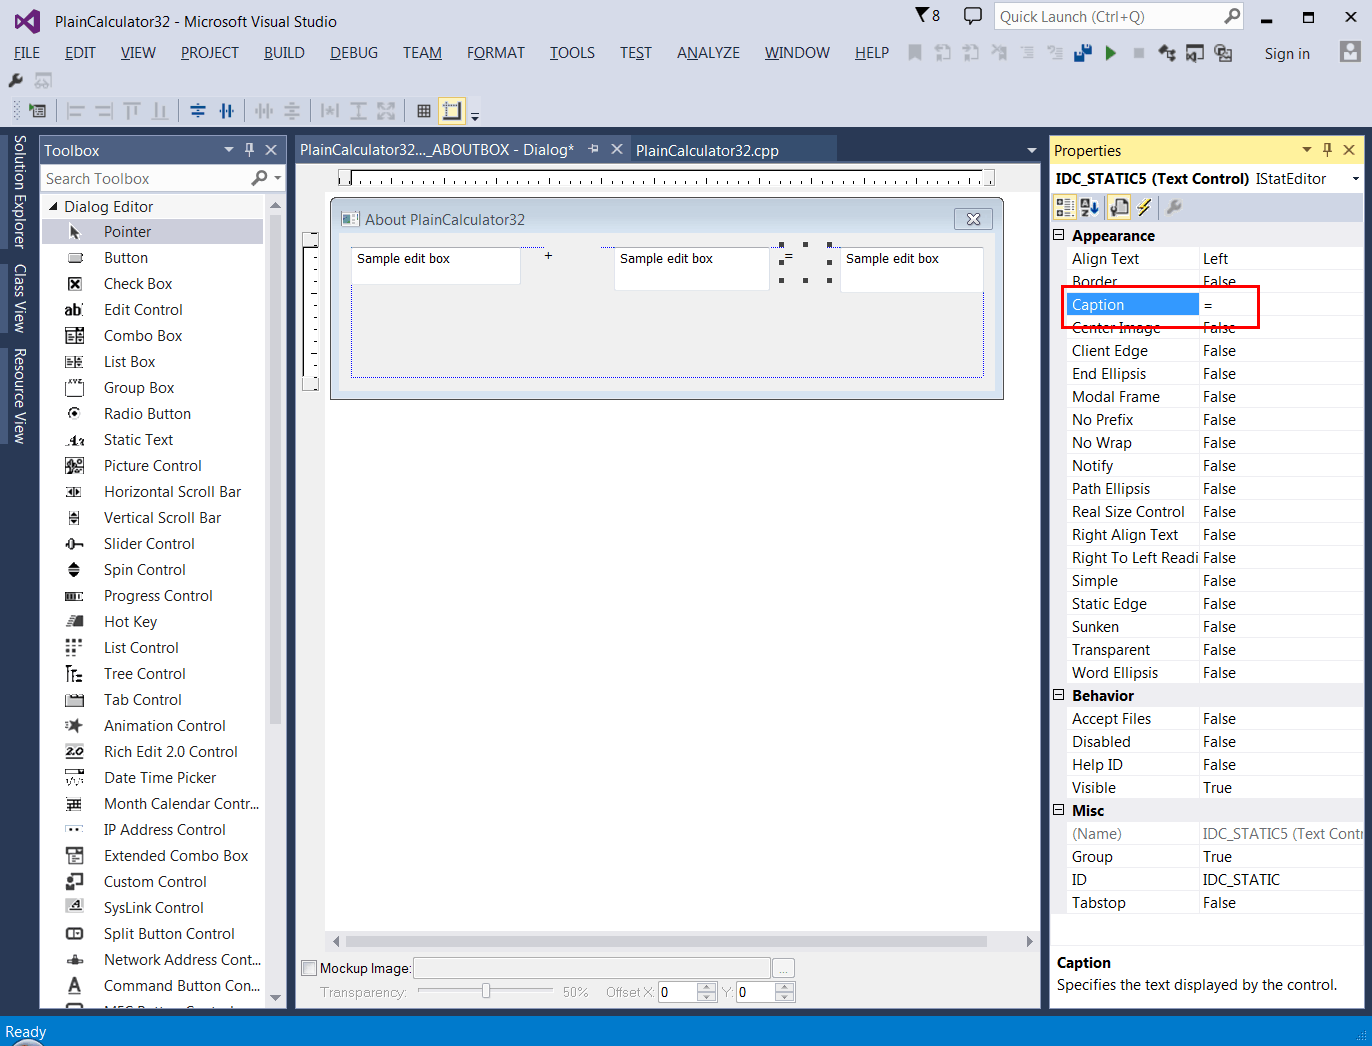
Task: Show Categorized view in Properties panel
Action: coord(1065,207)
